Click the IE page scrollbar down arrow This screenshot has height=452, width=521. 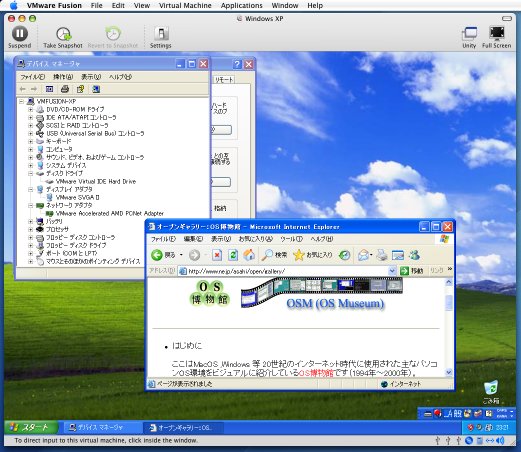point(449,373)
